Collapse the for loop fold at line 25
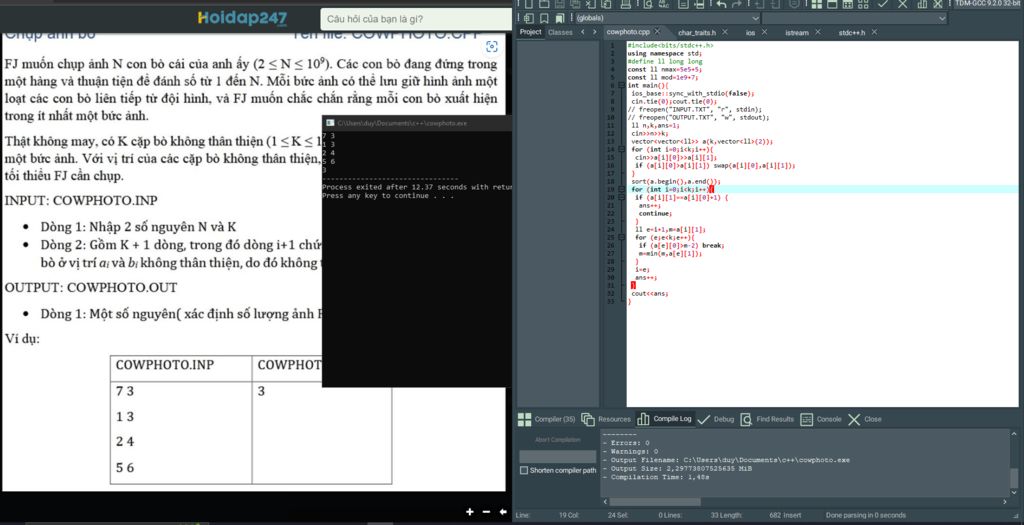Viewport: 1024px width, 525px height. (622, 238)
